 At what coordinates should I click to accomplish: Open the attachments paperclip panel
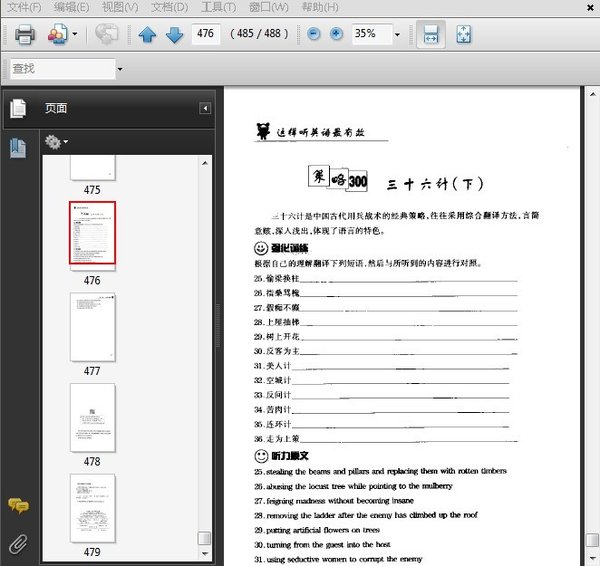(x=18, y=545)
